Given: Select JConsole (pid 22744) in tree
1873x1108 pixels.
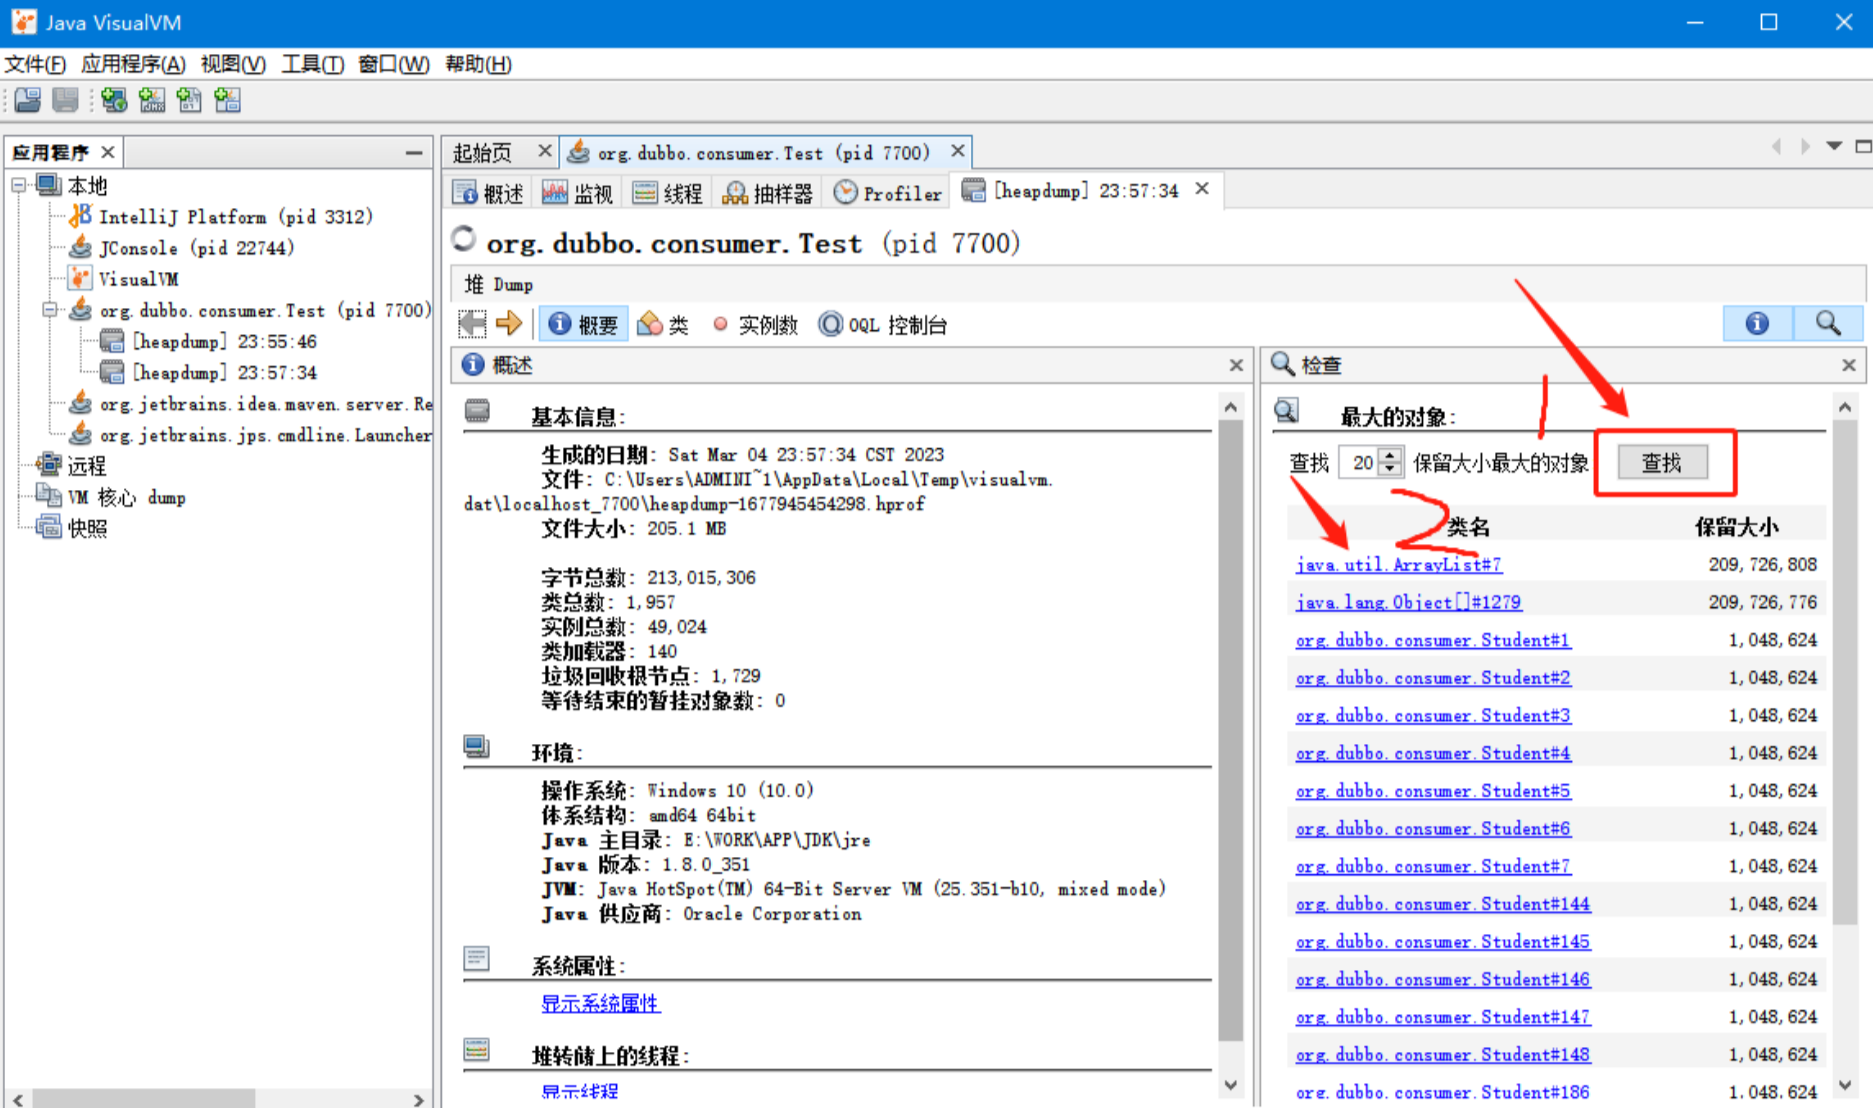Looking at the screenshot, I should tap(182, 248).
